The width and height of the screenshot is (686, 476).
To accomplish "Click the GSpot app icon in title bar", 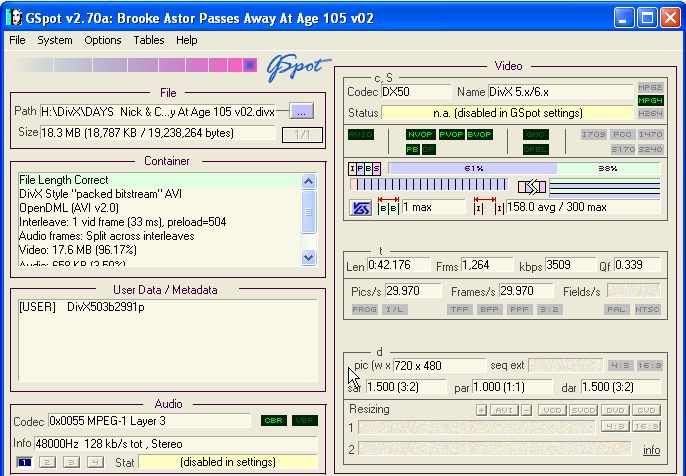I will [14, 18].
